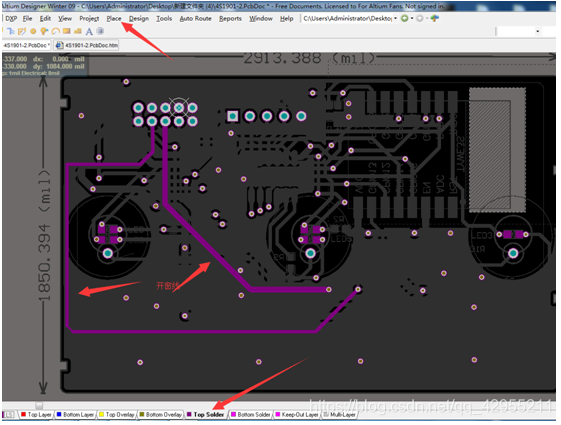Click the Place Component icon
The image size is (561, 425).
pyautogui.click(x=101, y=31)
